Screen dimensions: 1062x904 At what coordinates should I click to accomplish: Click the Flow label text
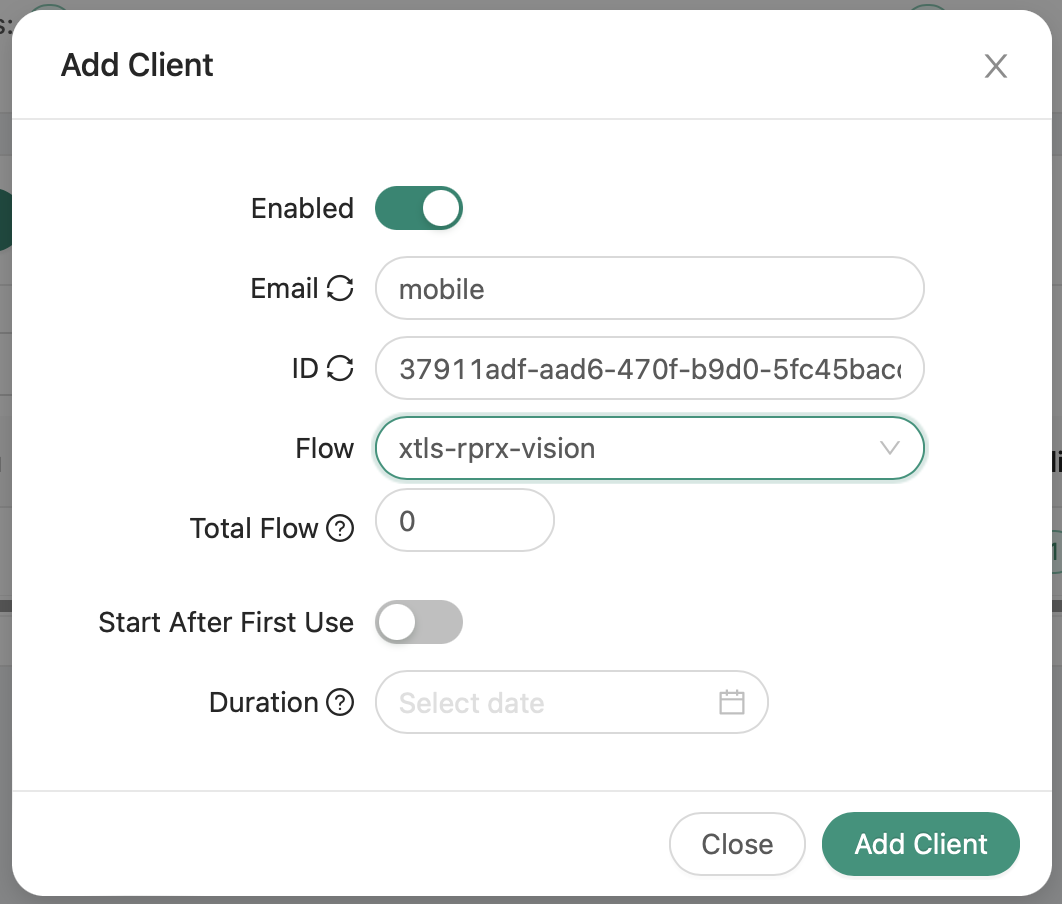pyautogui.click(x=324, y=448)
